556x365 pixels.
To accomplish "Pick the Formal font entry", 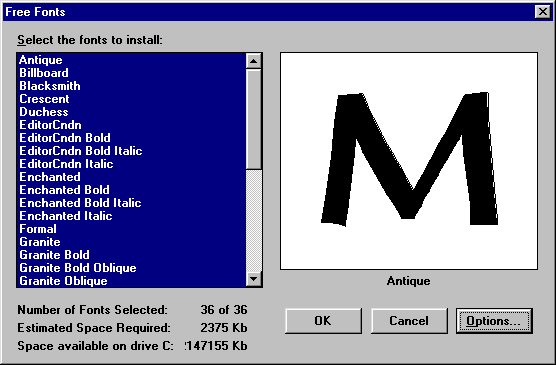I will [x=131, y=229].
